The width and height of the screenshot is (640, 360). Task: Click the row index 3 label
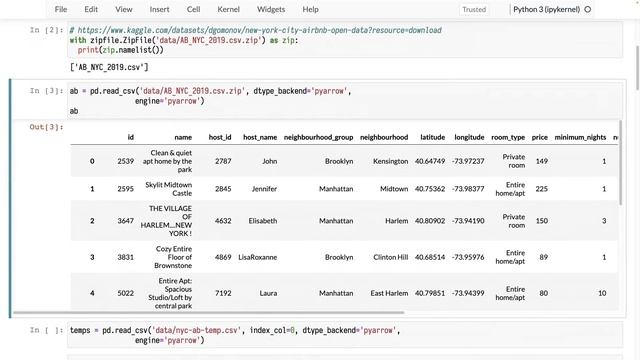point(92,257)
